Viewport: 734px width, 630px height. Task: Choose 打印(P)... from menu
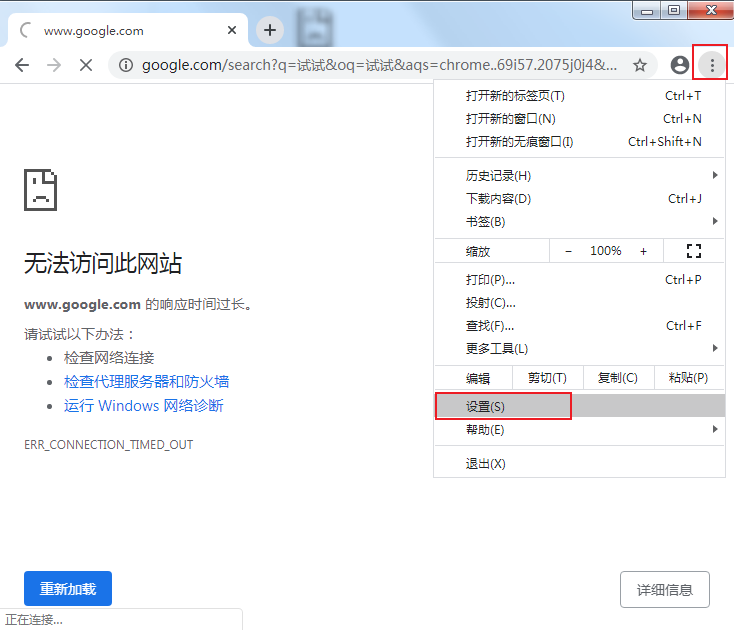580,280
